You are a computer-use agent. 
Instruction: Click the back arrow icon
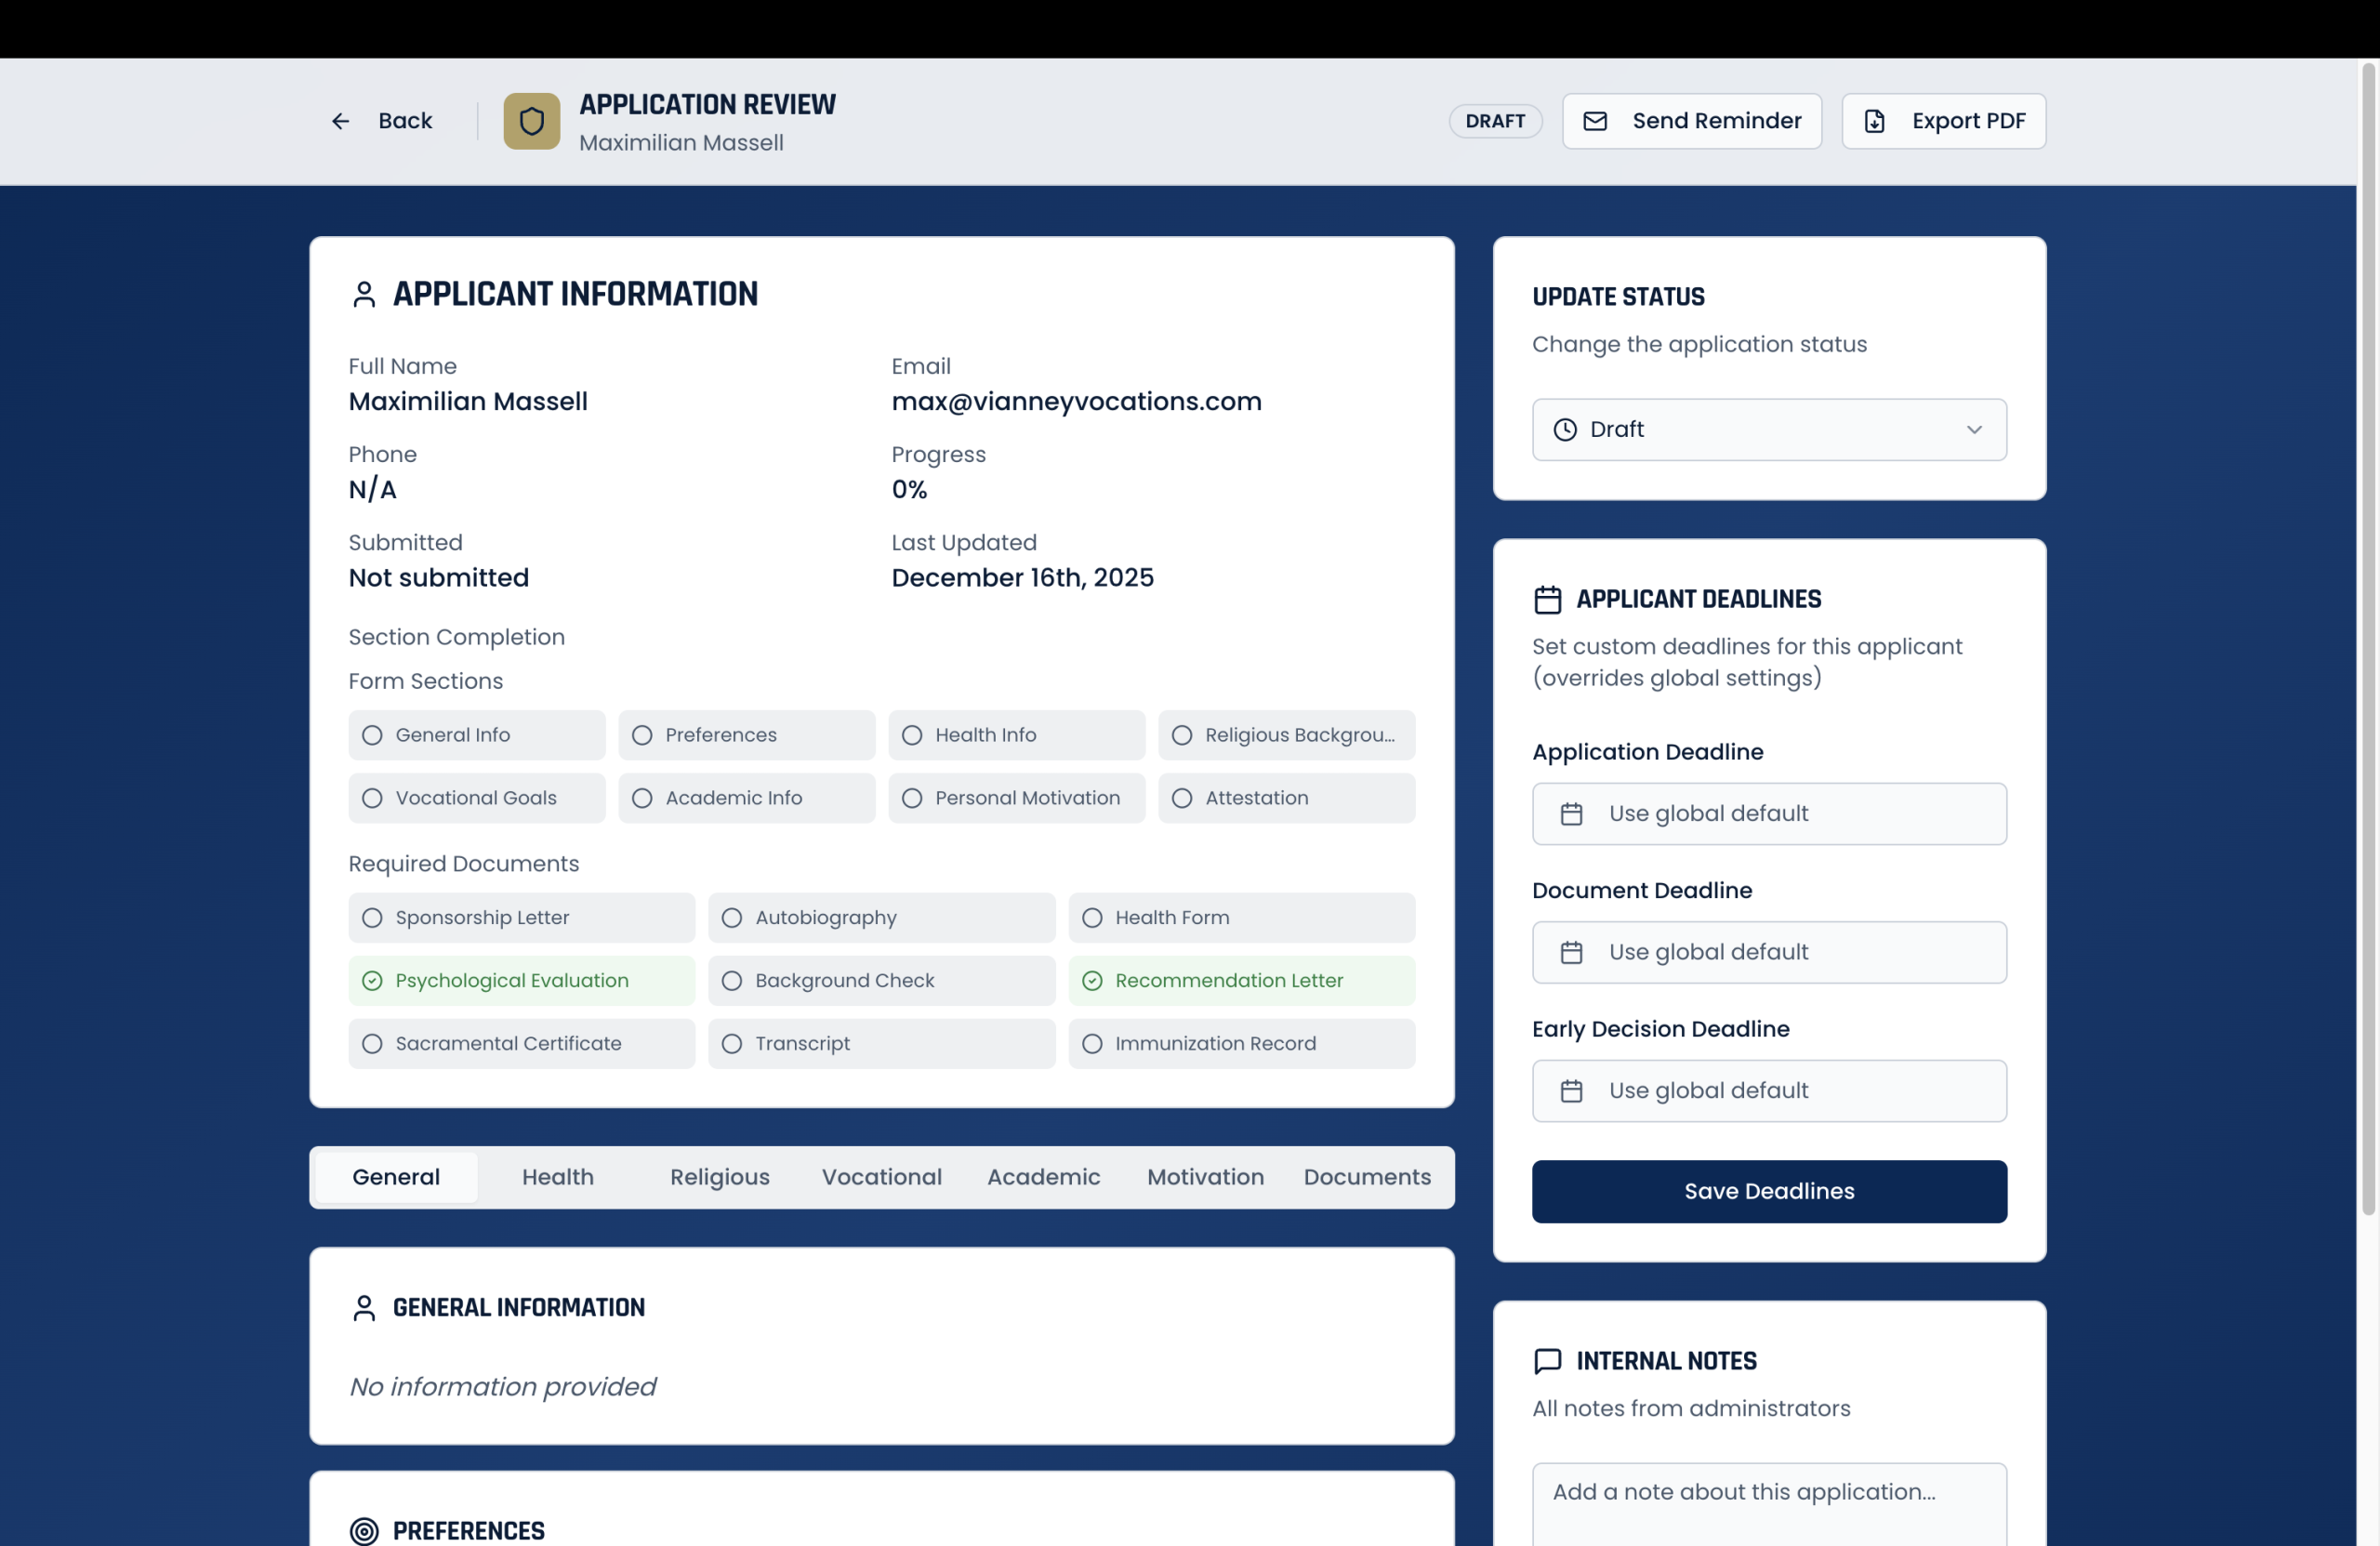coord(340,121)
